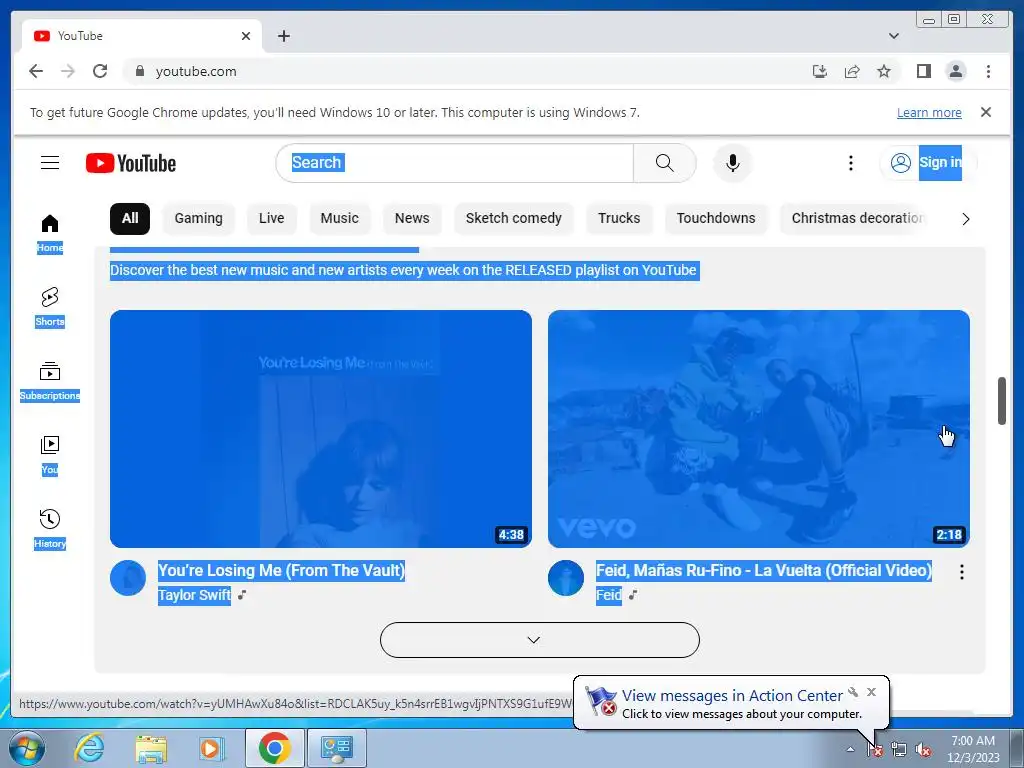
Task: Click browser forward arrow
Action: [x=68, y=71]
